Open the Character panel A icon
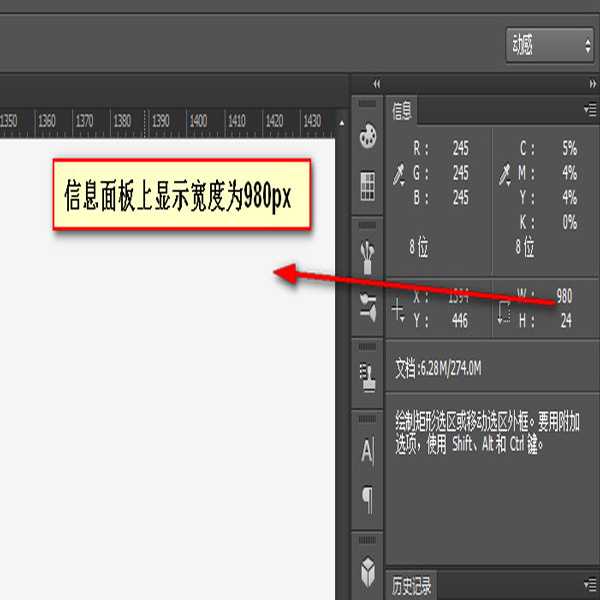The height and width of the screenshot is (600, 600). (368, 451)
